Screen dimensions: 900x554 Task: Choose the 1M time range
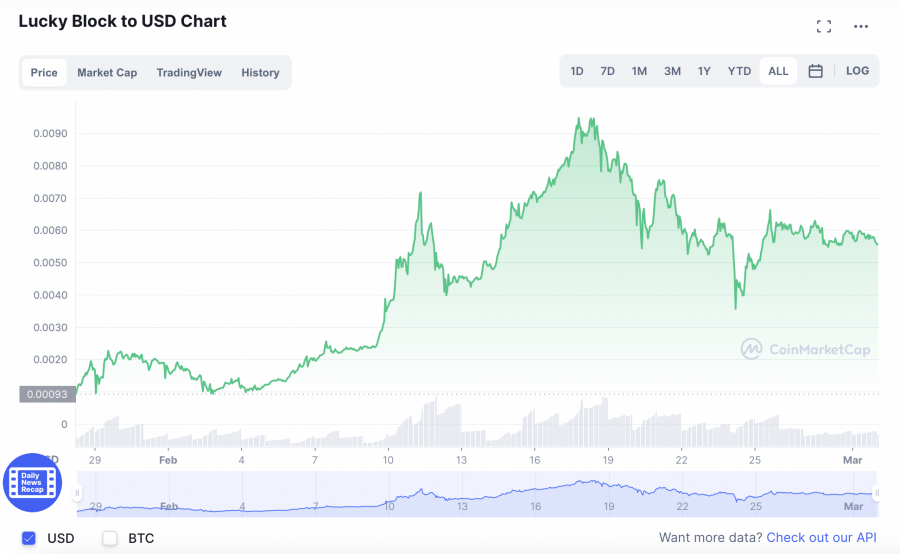click(639, 71)
